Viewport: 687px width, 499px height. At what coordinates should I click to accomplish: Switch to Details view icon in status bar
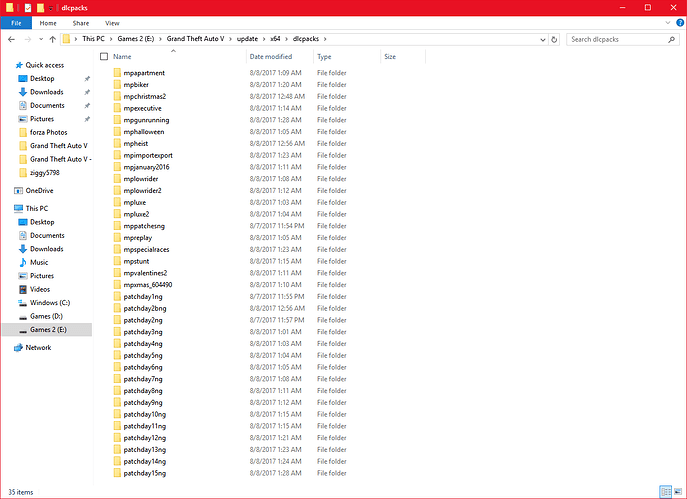pyautogui.click(x=666, y=492)
